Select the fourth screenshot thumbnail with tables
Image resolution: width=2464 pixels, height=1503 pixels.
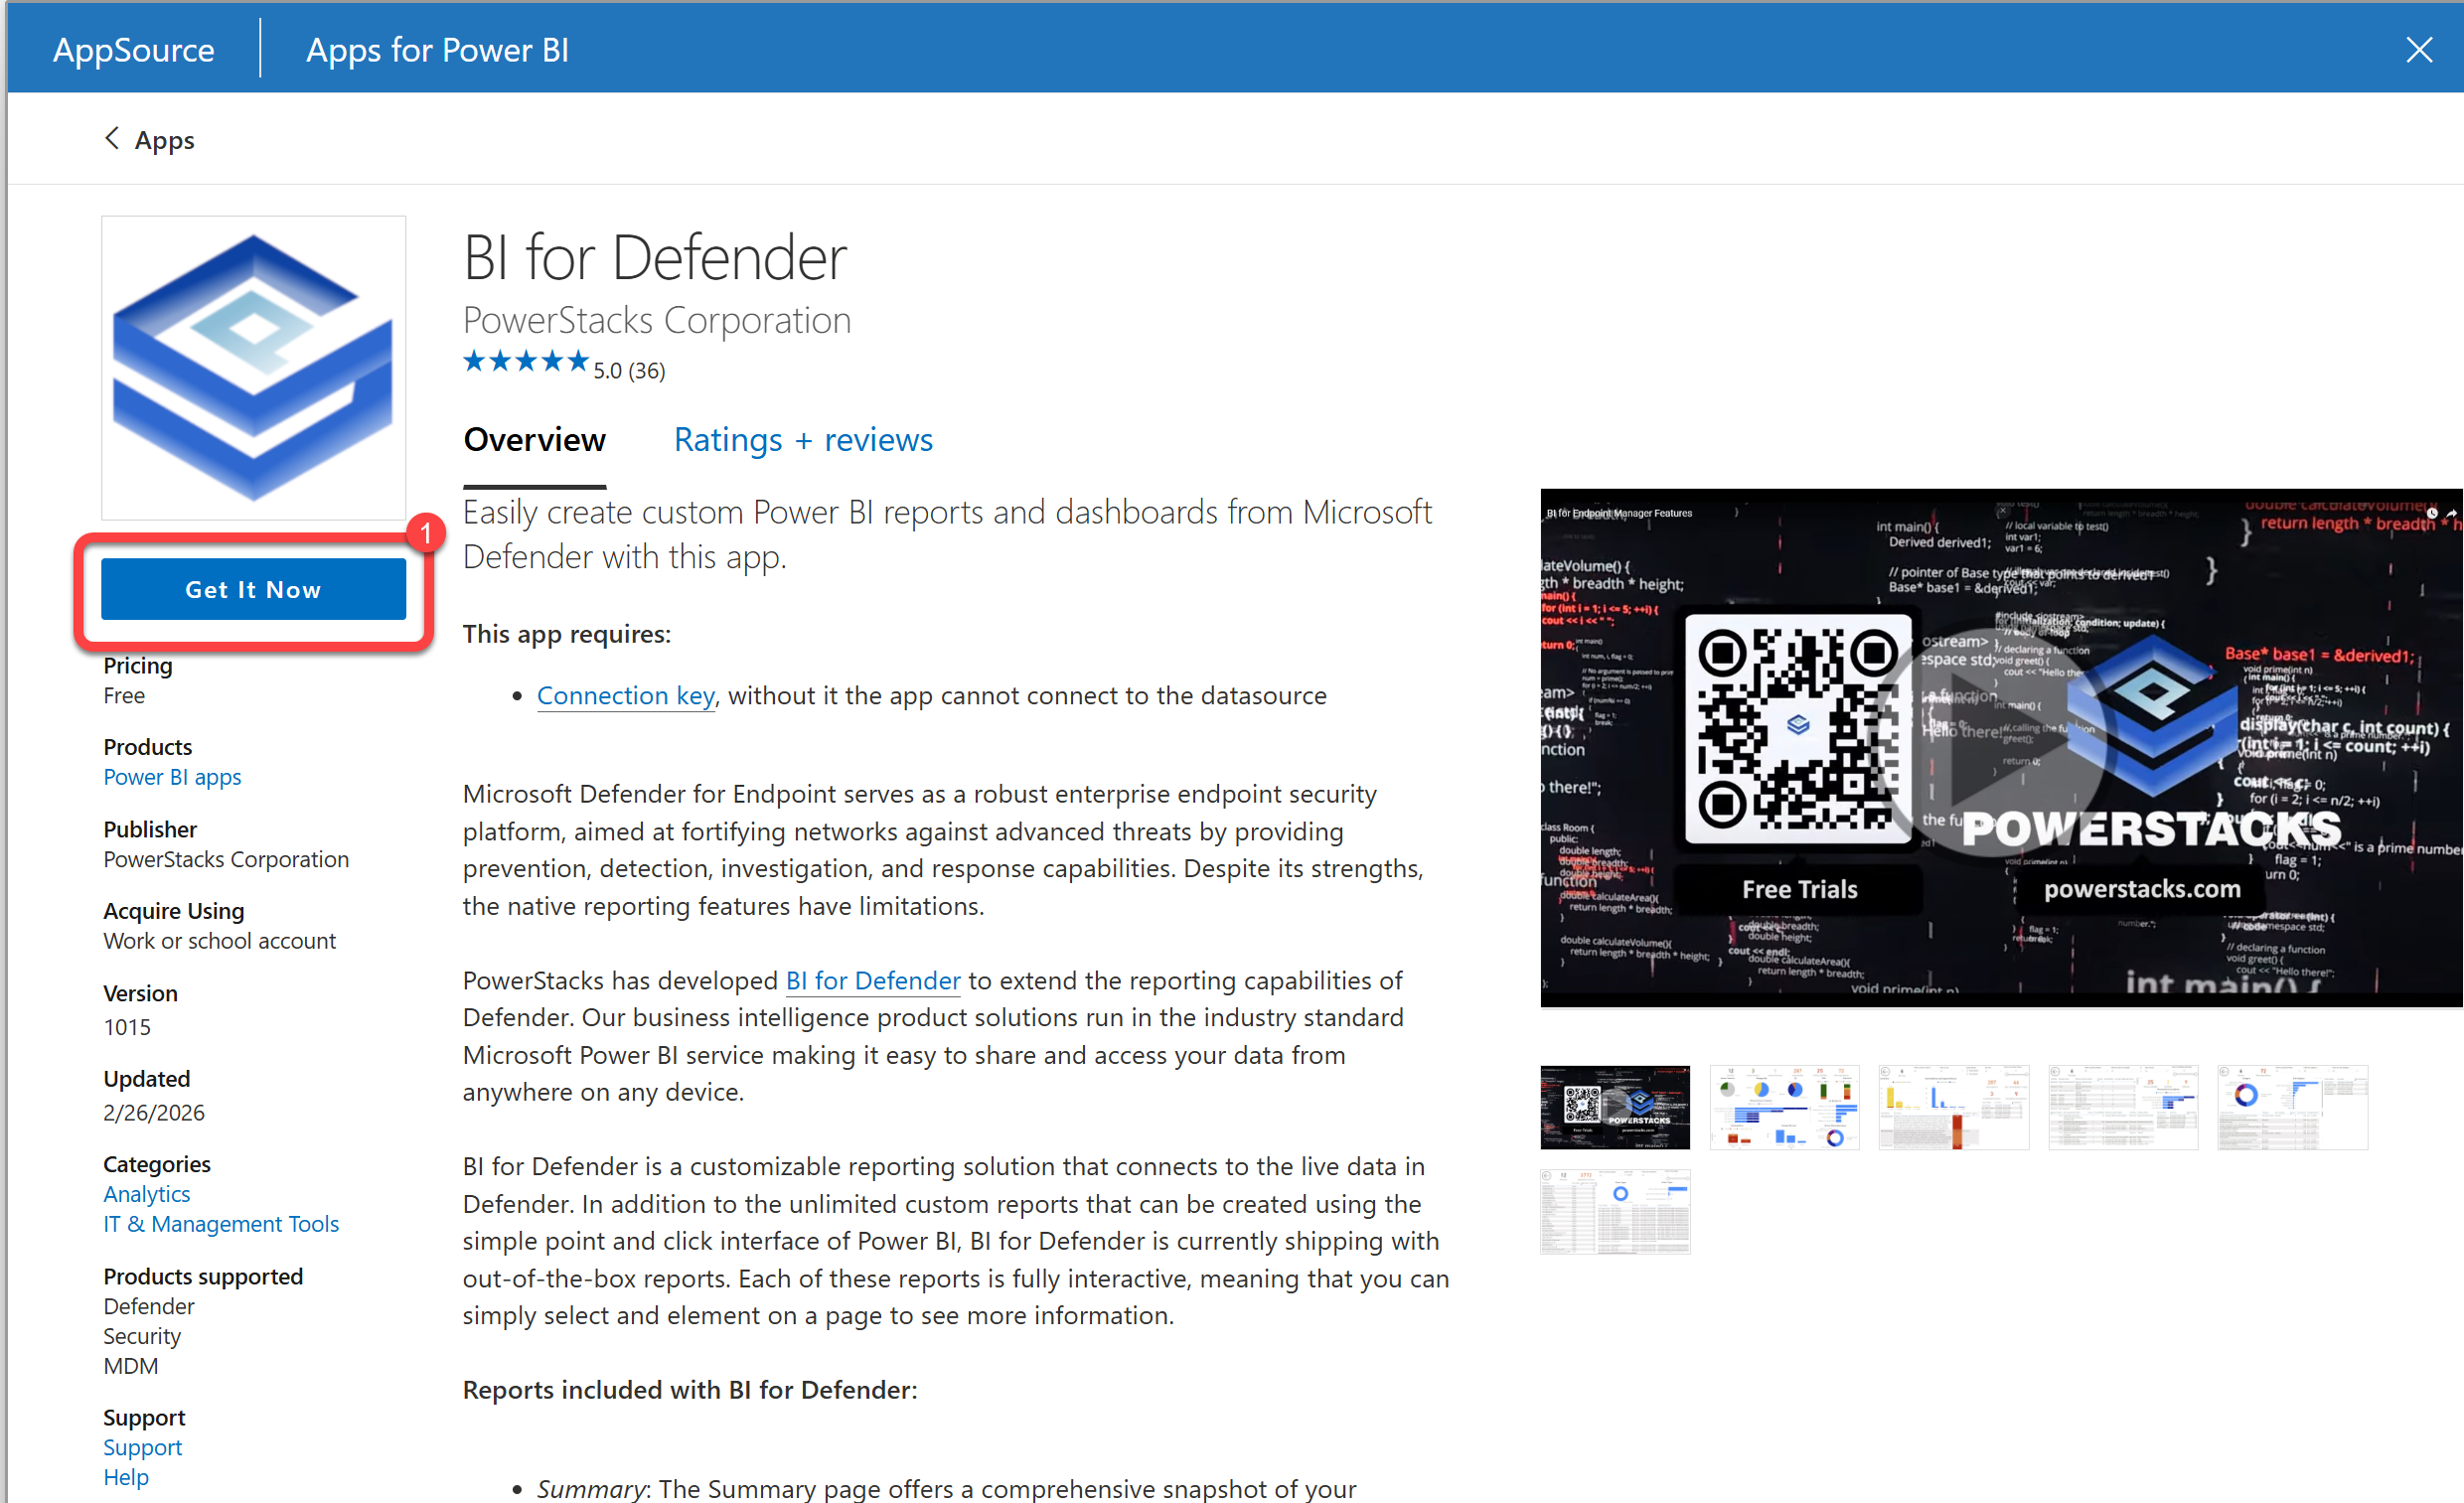2123,1108
